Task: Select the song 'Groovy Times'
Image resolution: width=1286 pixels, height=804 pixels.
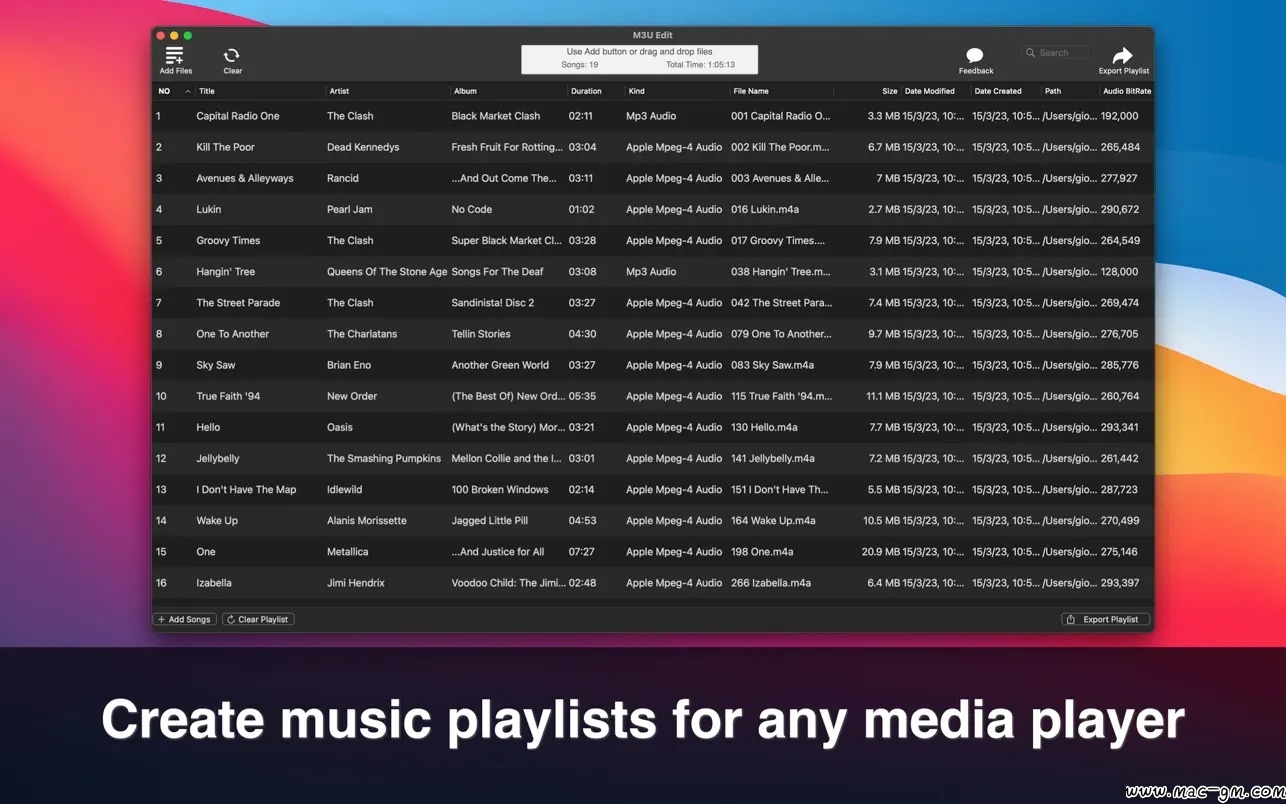Action: pos(228,240)
